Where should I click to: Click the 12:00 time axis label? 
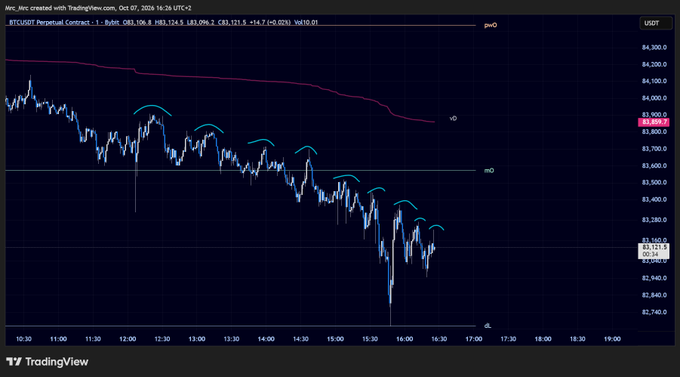[128, 339]
